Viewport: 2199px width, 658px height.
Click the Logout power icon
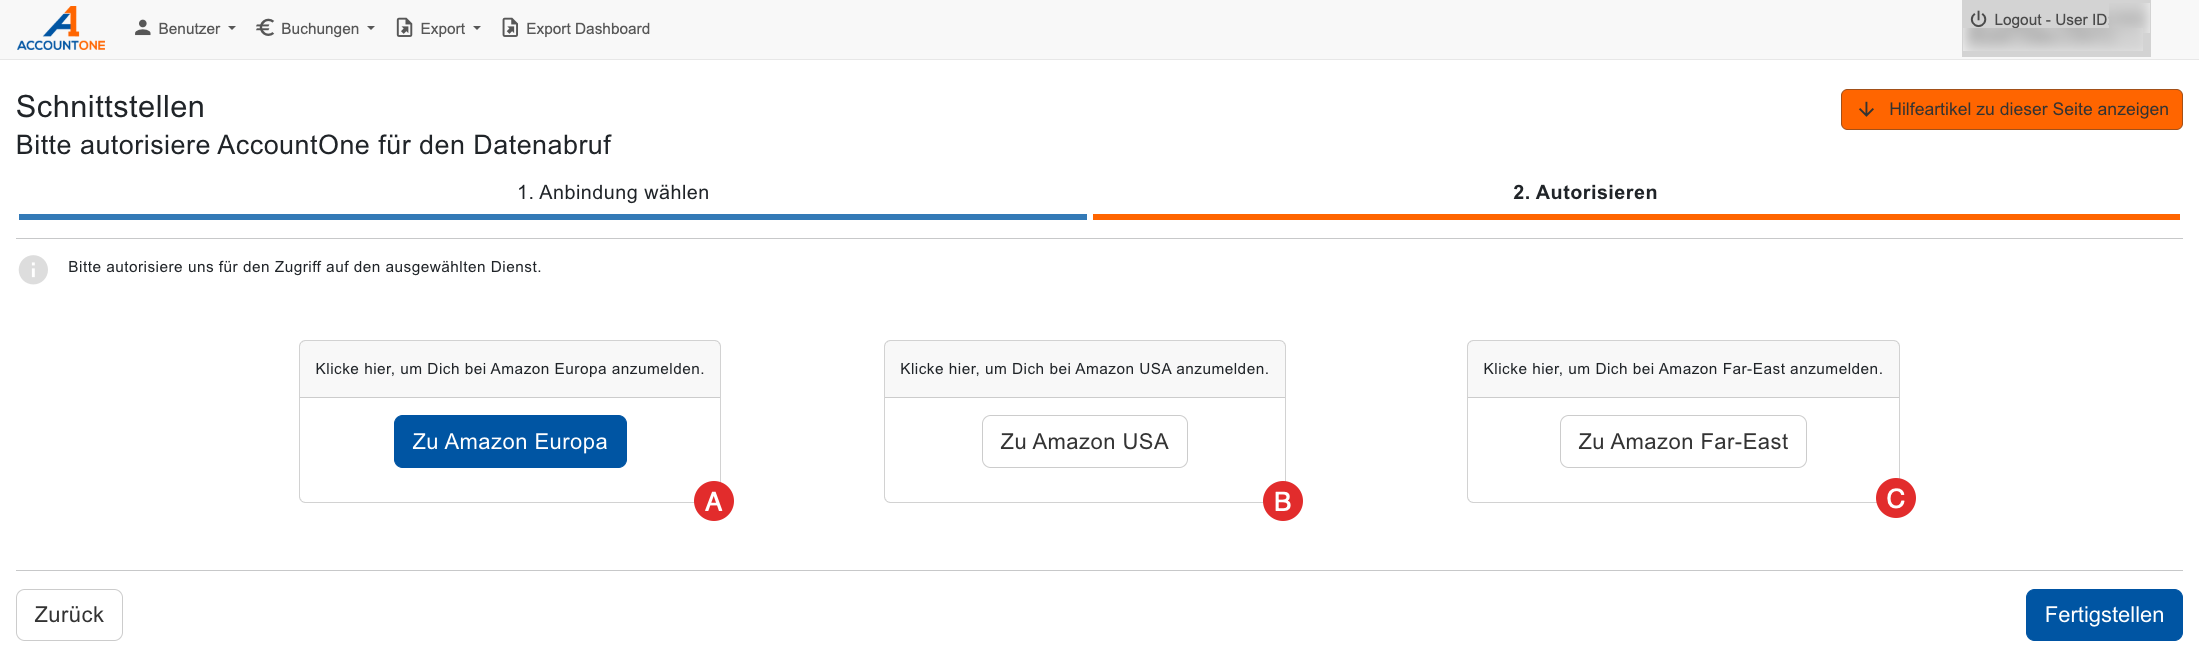pyautogui.click(x=1978, y=19)
